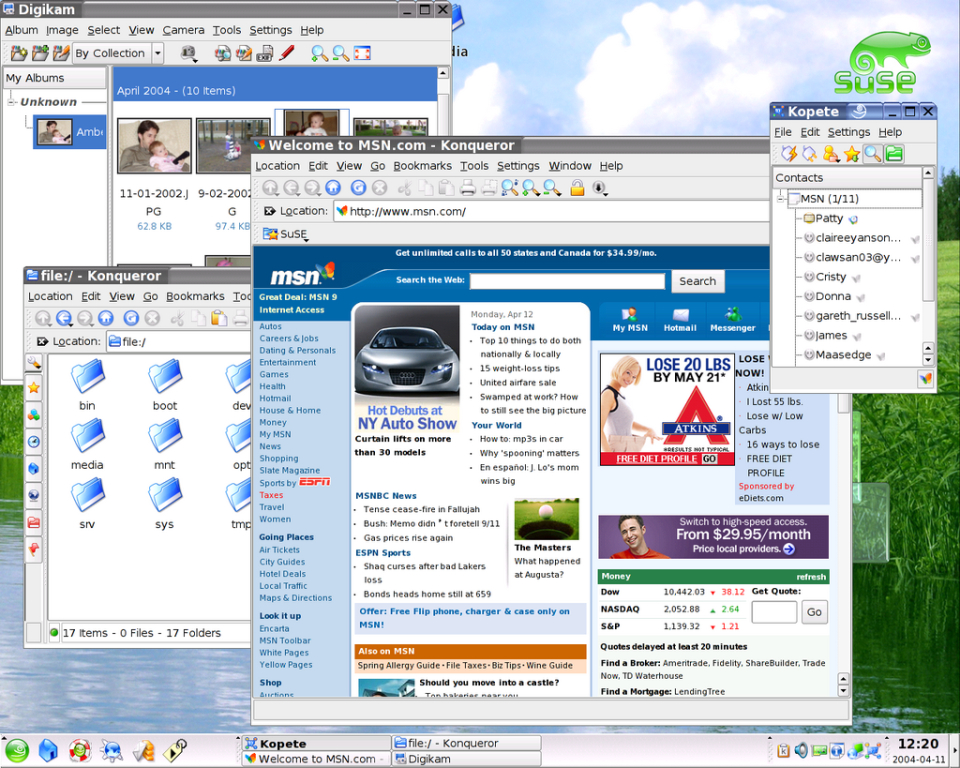
Task: Open the By Collection dropdown in Digikam
Action: (x=158, y=53)
